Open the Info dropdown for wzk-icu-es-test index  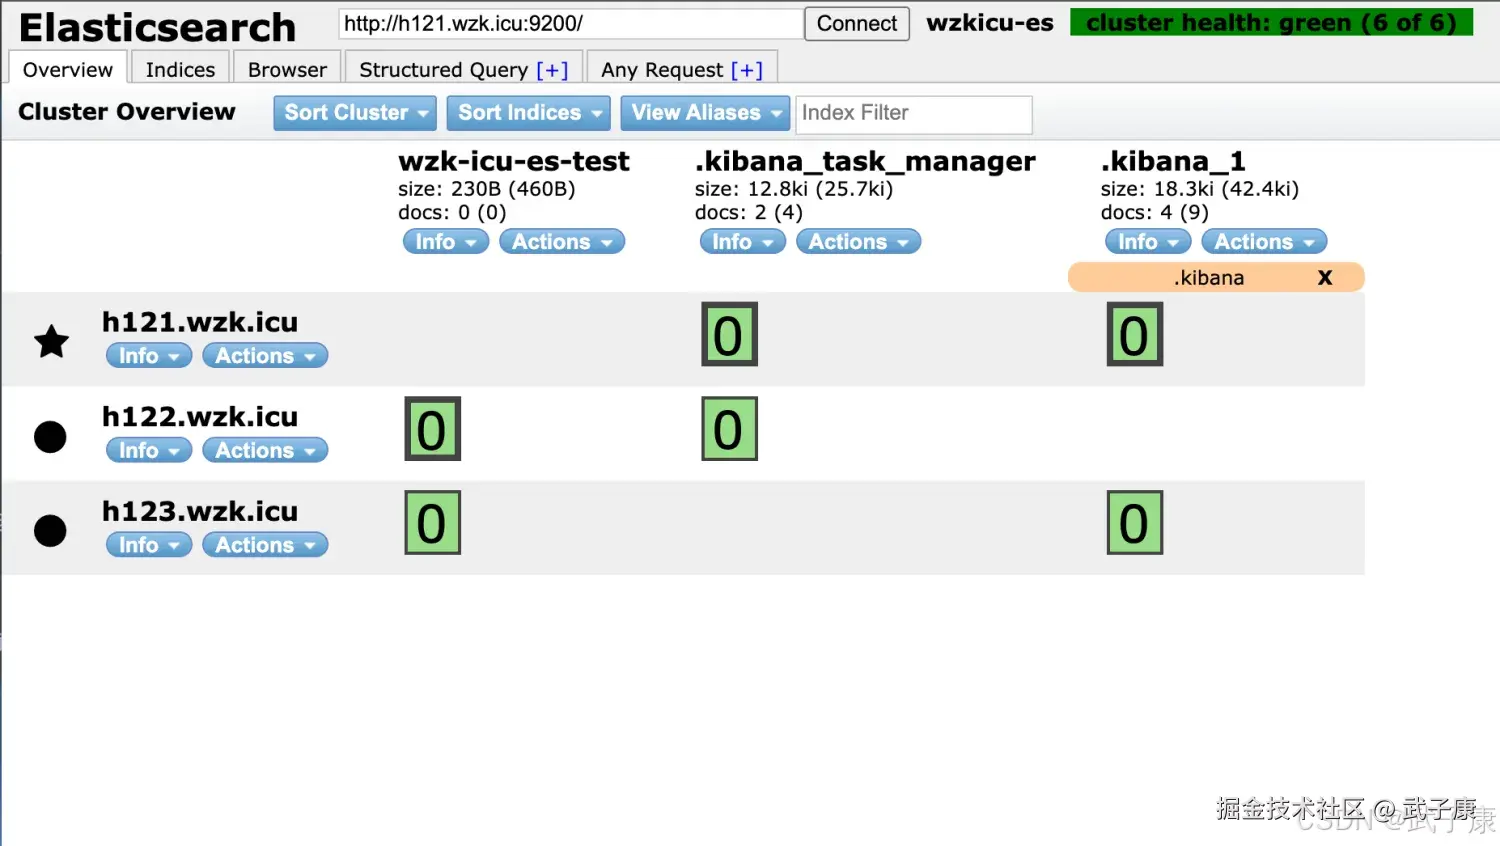444,241
